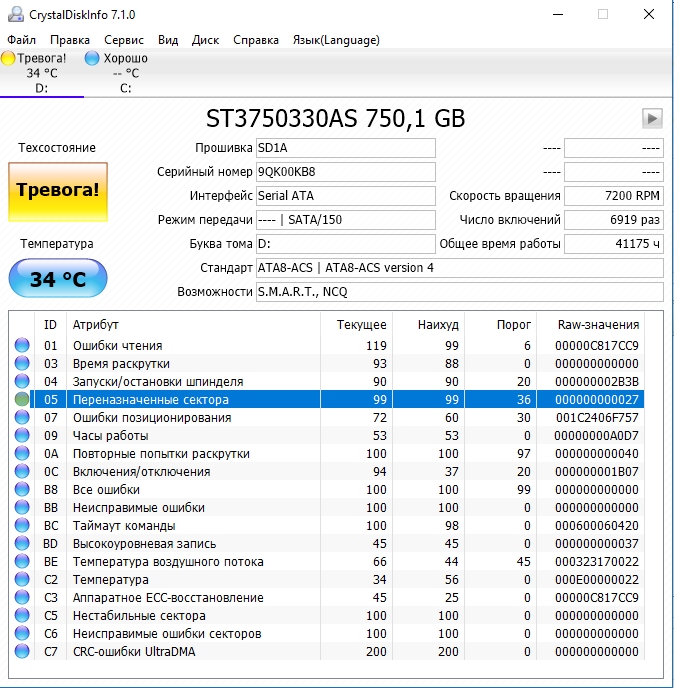Select the C: disk tab with Хорошо status
Screen dimensions: 674x688
point(125,73)
